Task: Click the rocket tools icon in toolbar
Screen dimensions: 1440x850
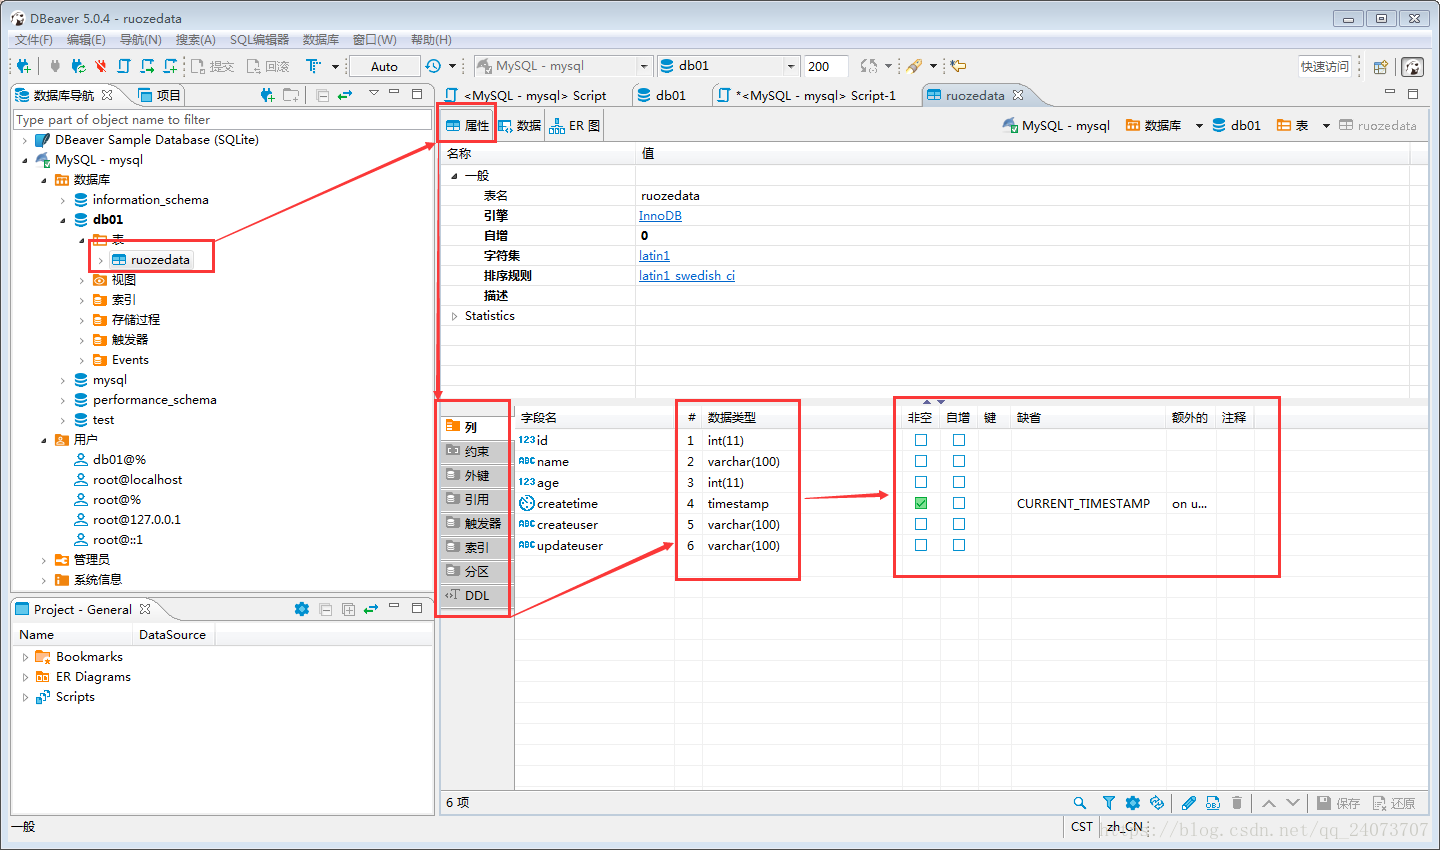Action: [914, 66]
